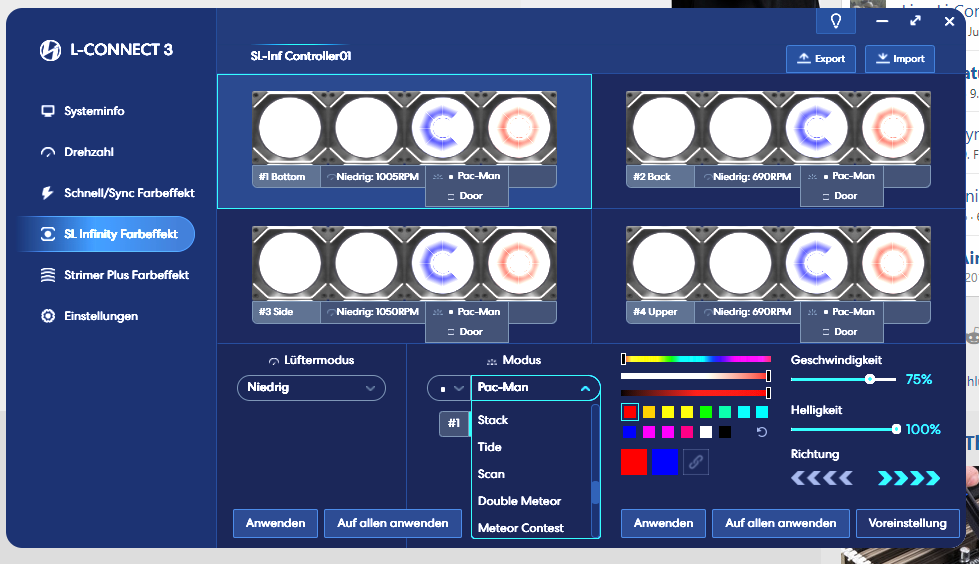Click the mode list scrollbar thumb
This screenshot has height=564, width=979.
pos(595,492)
